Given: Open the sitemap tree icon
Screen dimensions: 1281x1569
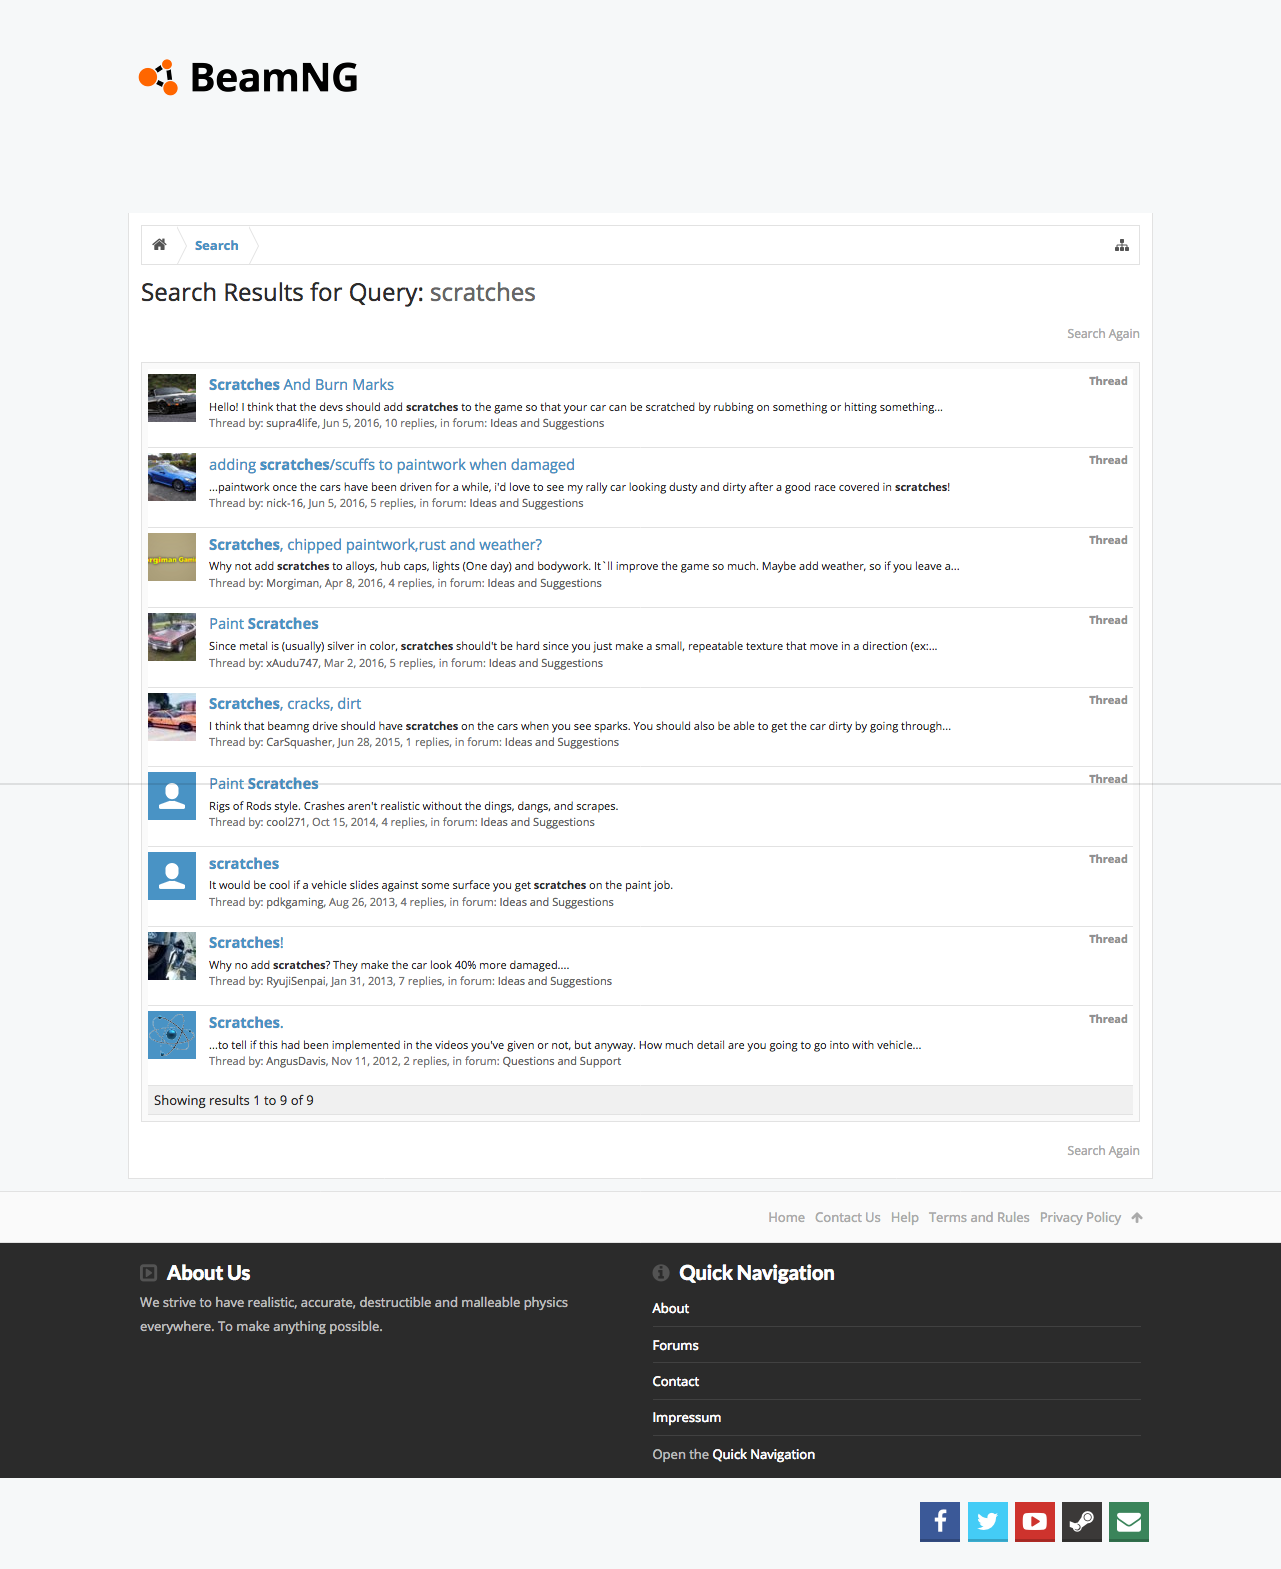Looking at the screenshot, I should 1122,245.
